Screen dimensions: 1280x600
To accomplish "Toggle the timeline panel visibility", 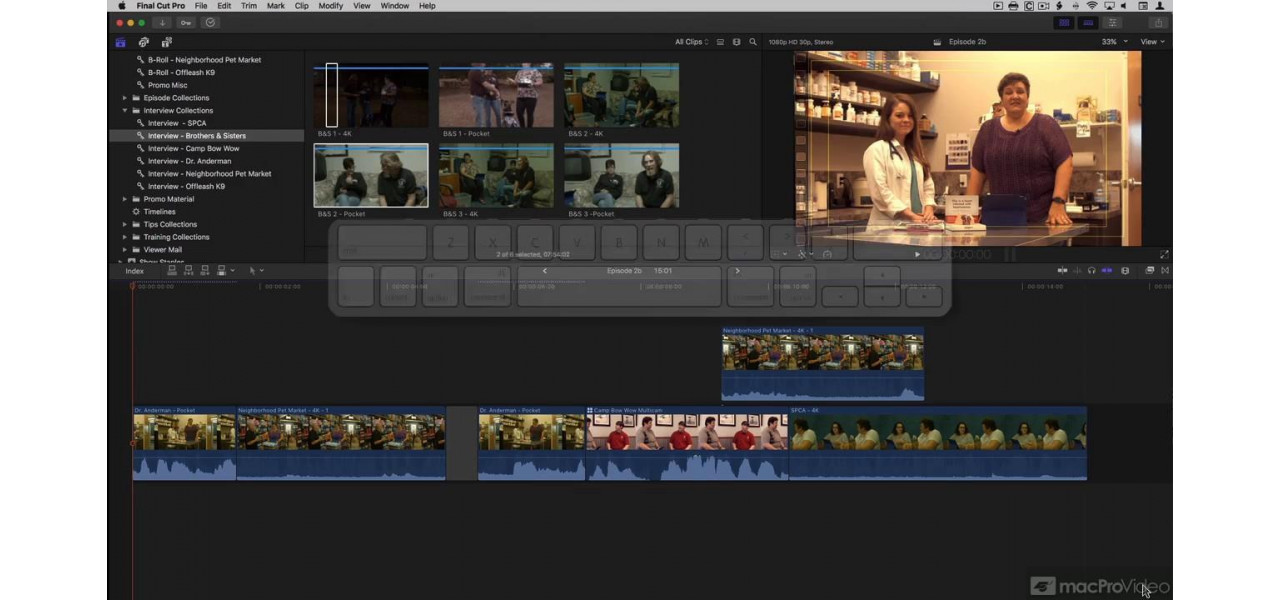I will [1088, 23].
